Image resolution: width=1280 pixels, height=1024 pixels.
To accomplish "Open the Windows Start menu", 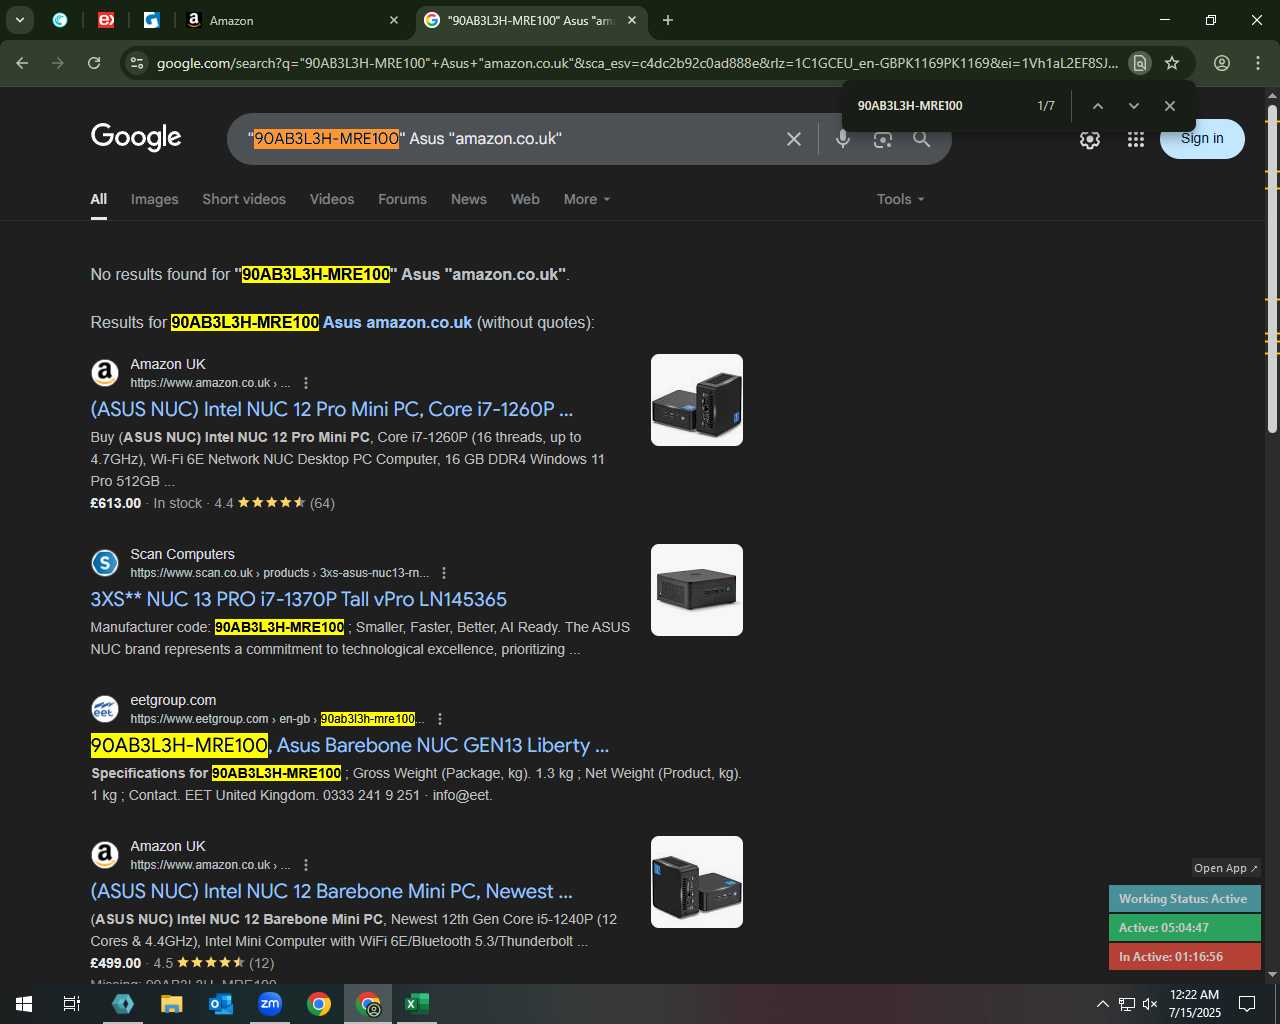I will [x=24, y=1004].
